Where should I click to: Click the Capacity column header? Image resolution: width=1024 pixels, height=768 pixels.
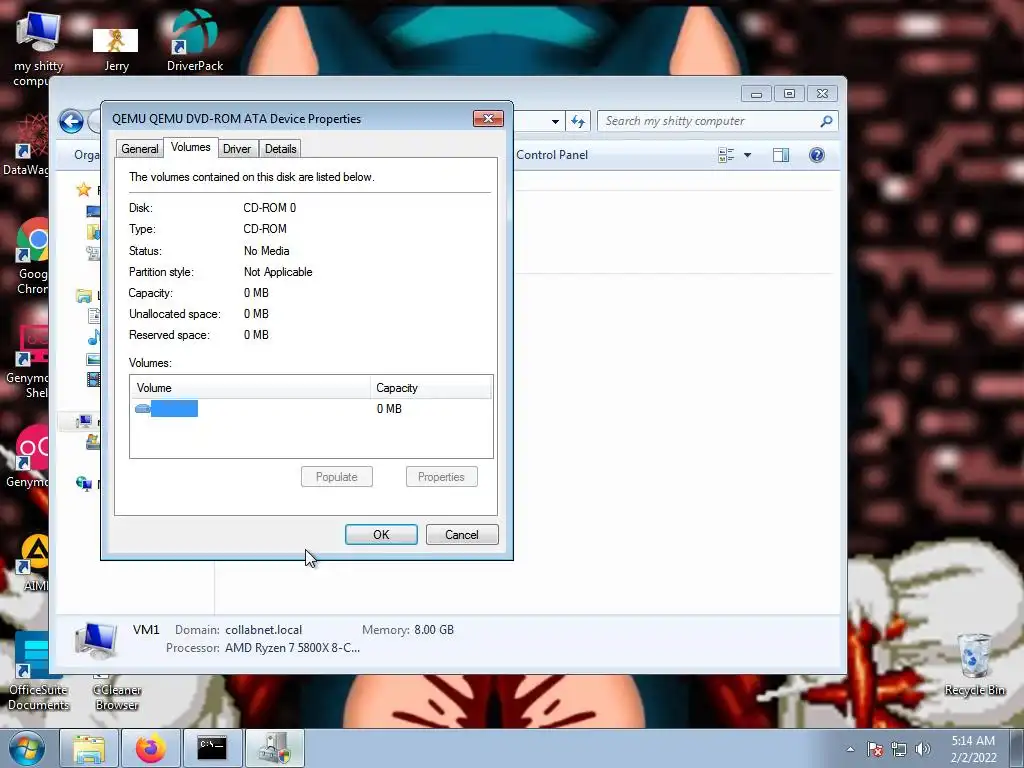click(x=431, y=388)
